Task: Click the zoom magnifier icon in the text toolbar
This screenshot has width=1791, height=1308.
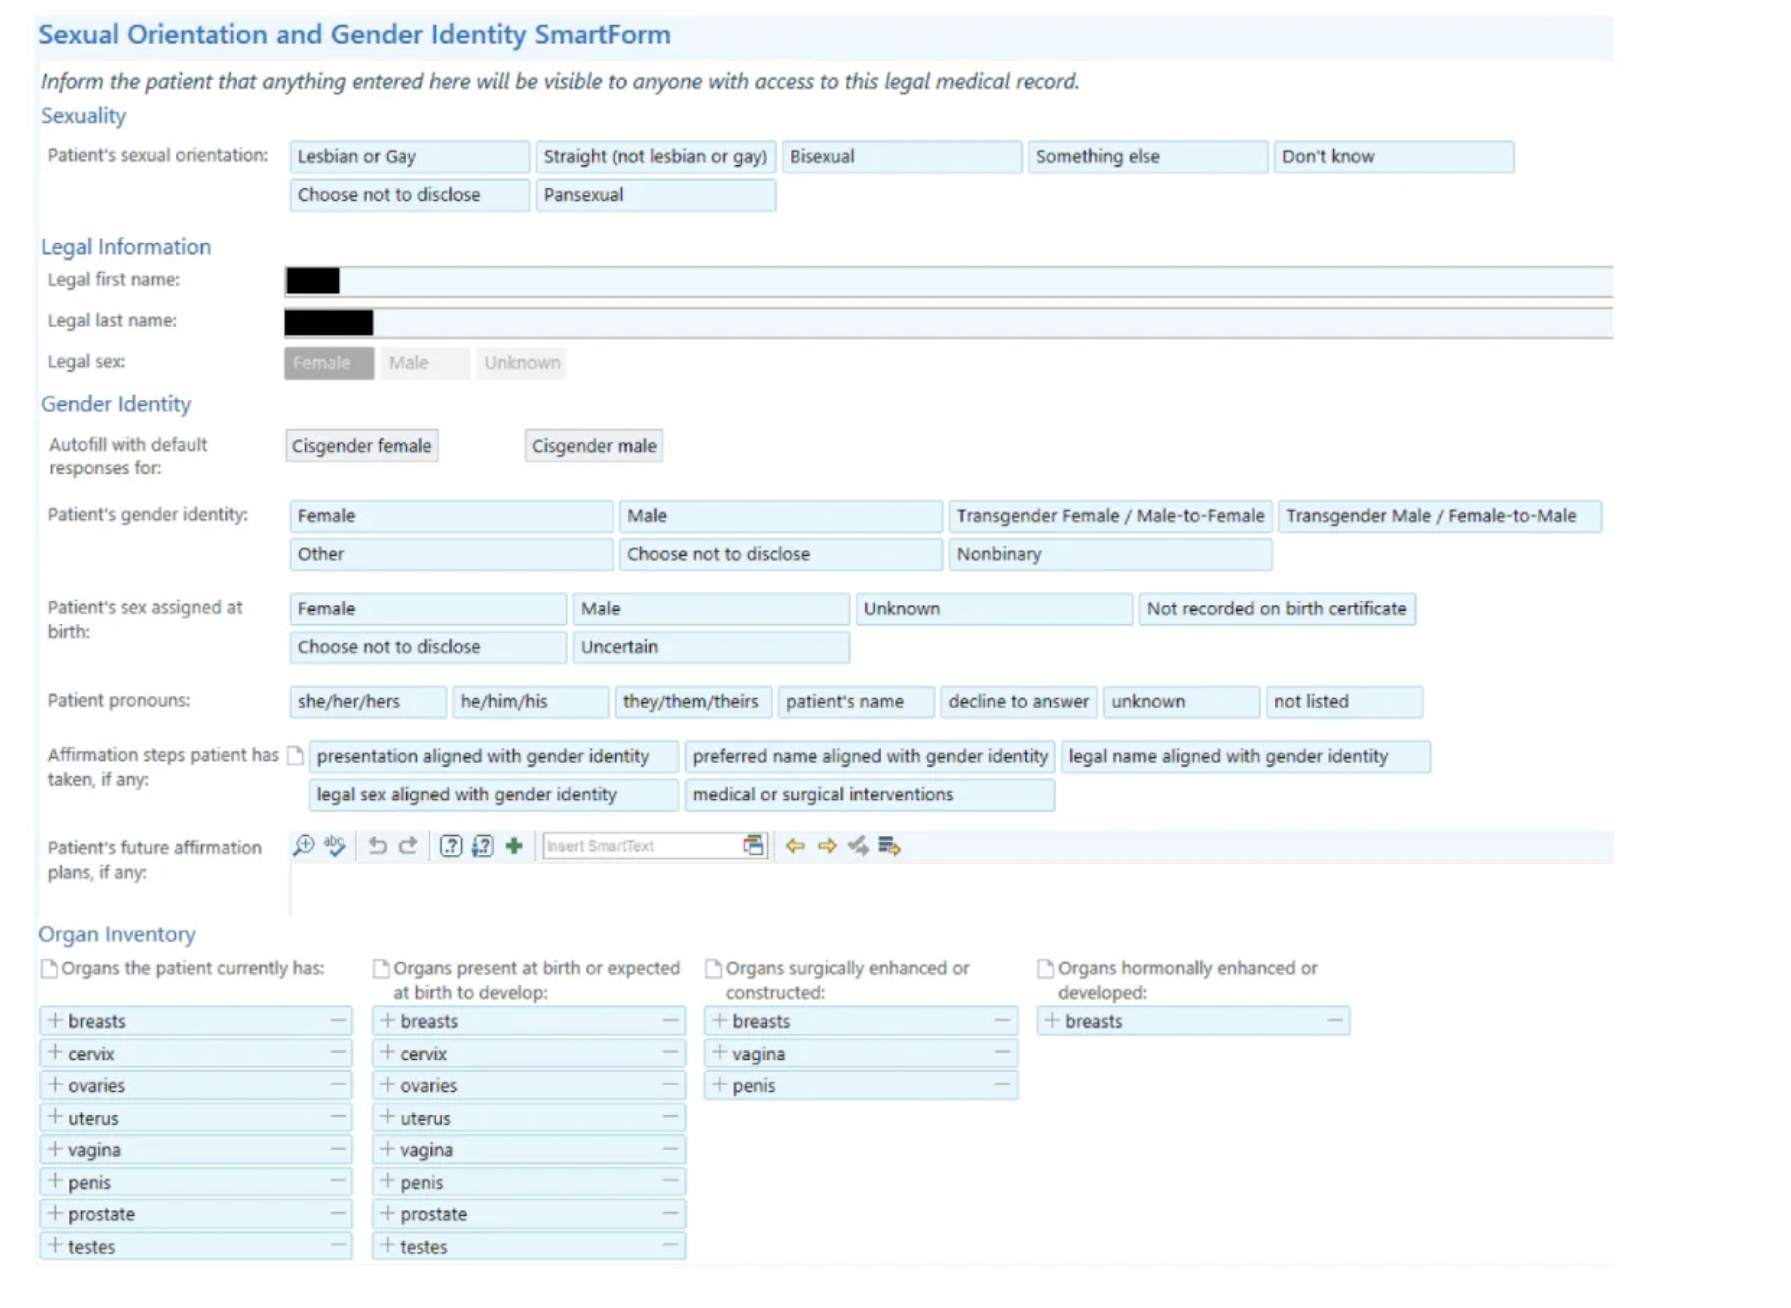Action: [303, 846]
